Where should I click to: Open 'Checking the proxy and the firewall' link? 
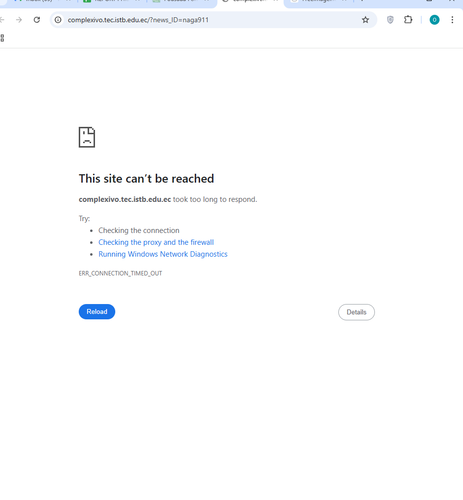point(156,242)
